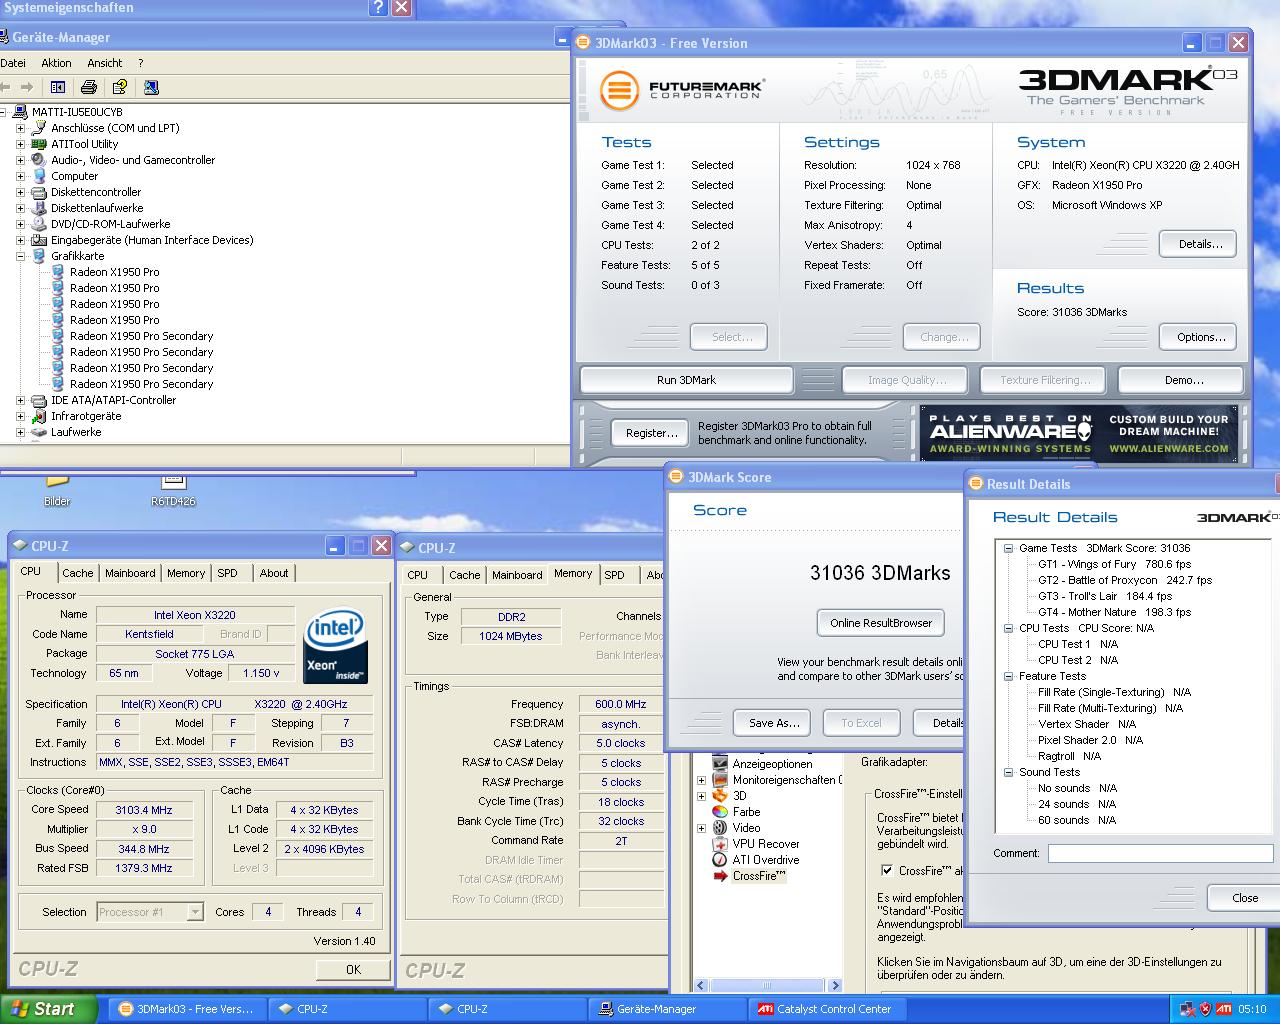Collapse the Game Tests node in Result Details
This screenshot has width=1280, height=1024.
coord(1009,548)
